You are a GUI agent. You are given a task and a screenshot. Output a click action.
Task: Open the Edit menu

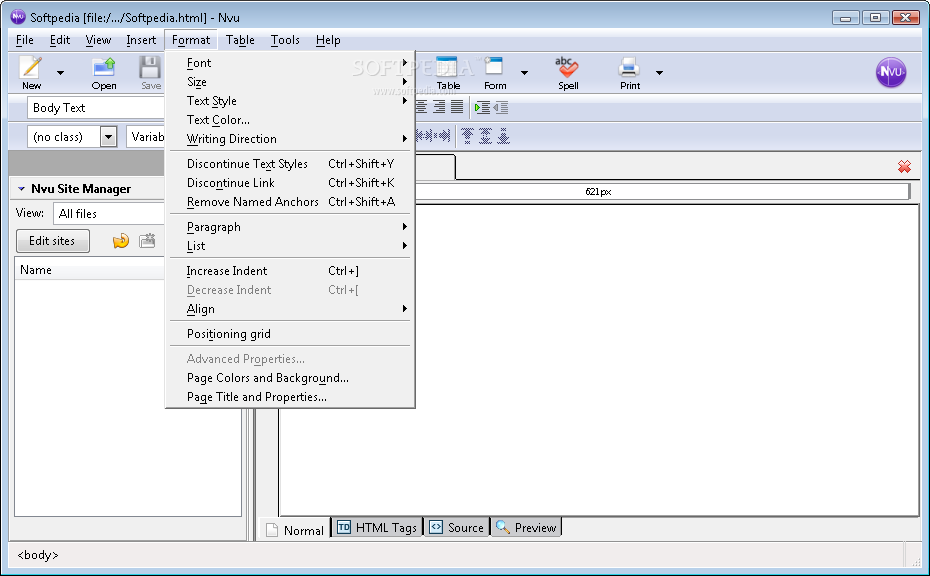(60, 40)
